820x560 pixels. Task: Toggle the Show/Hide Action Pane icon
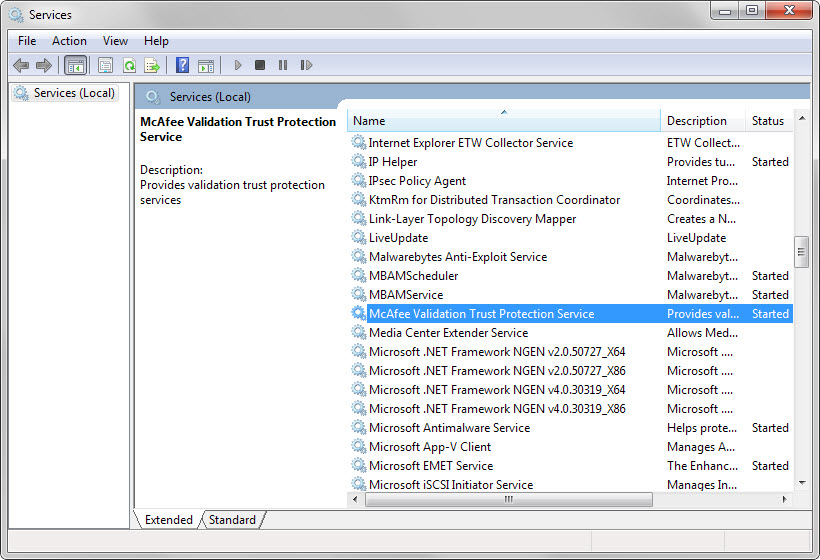(206, 66)
